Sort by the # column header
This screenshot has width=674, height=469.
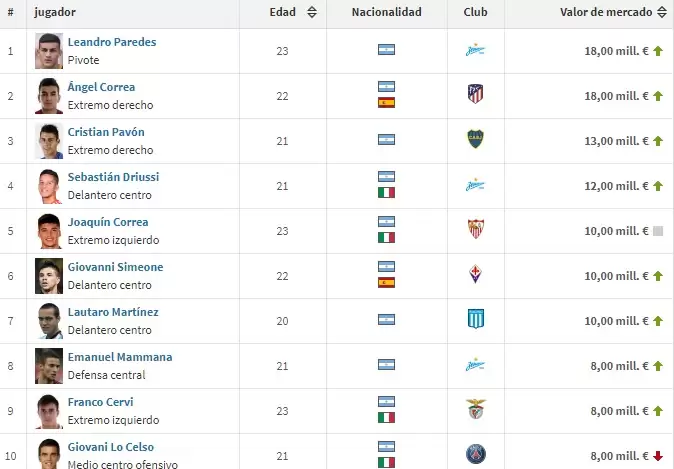tap(10, 13)
